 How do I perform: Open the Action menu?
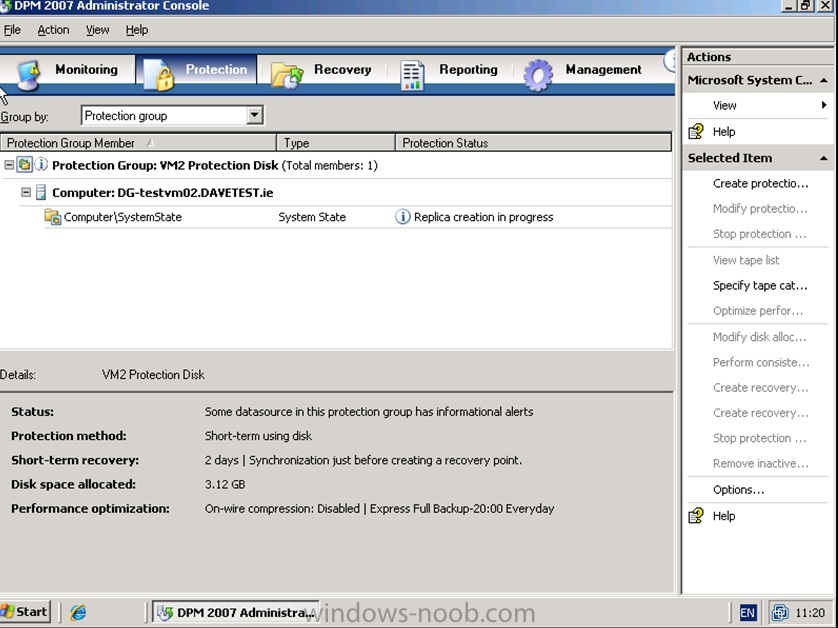click(x=53, y=30)
